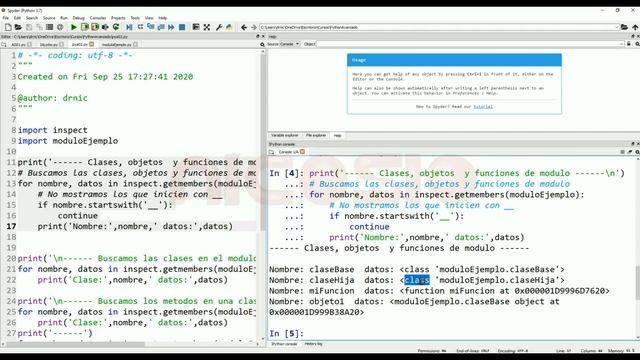The image size is (640, 360).
Task: Create a new file with the New file icon
Action: point(8,27)
